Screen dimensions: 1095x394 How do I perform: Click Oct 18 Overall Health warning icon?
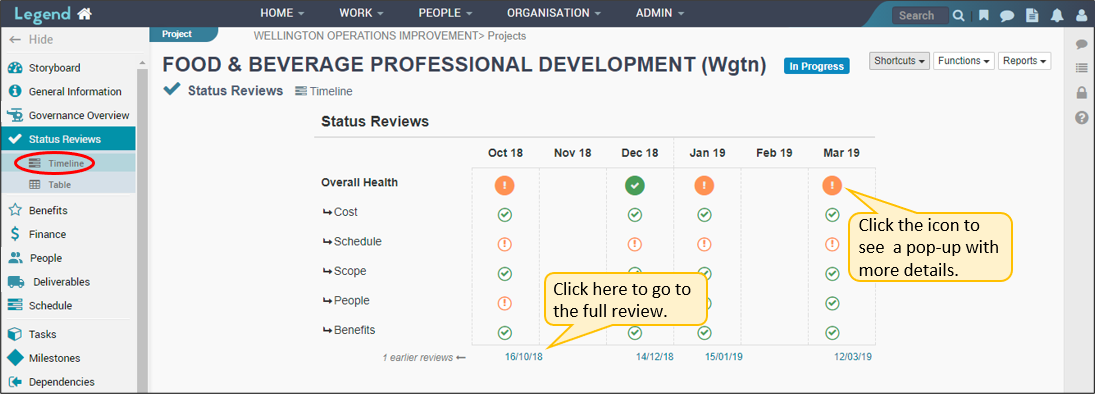(x=505, y=185)
